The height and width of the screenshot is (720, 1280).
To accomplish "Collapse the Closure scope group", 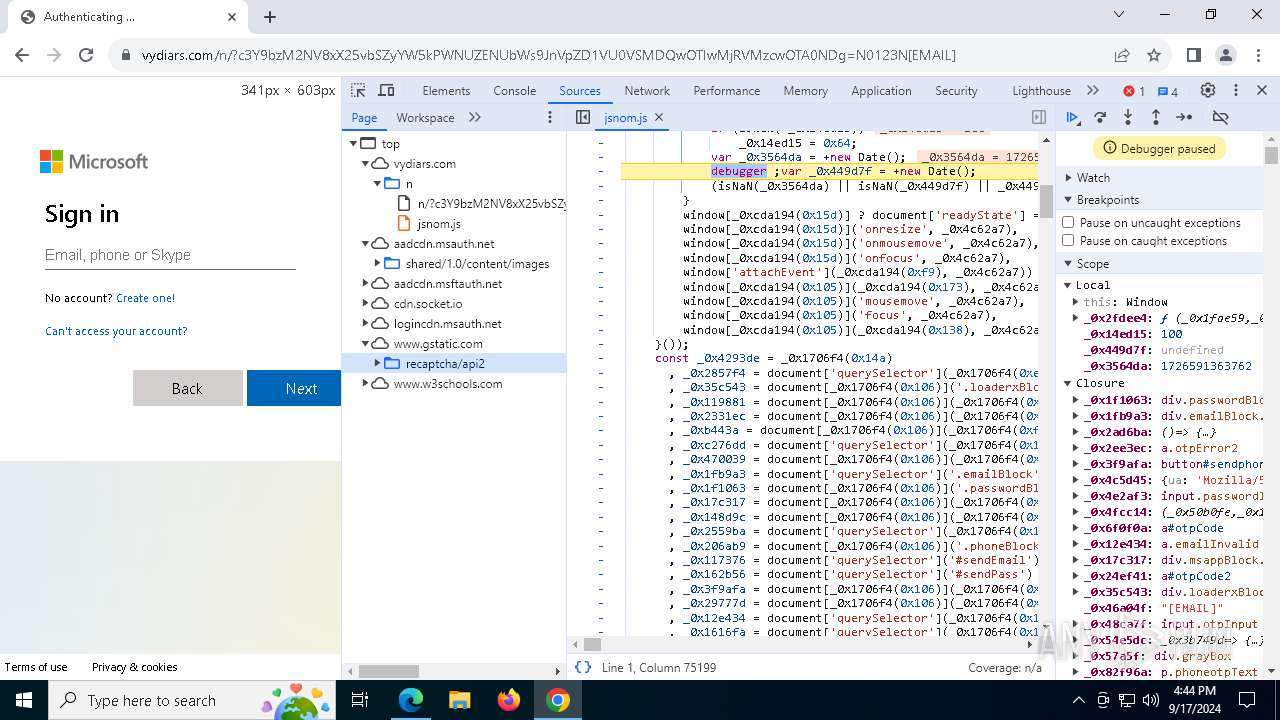I will [1068, 383].
